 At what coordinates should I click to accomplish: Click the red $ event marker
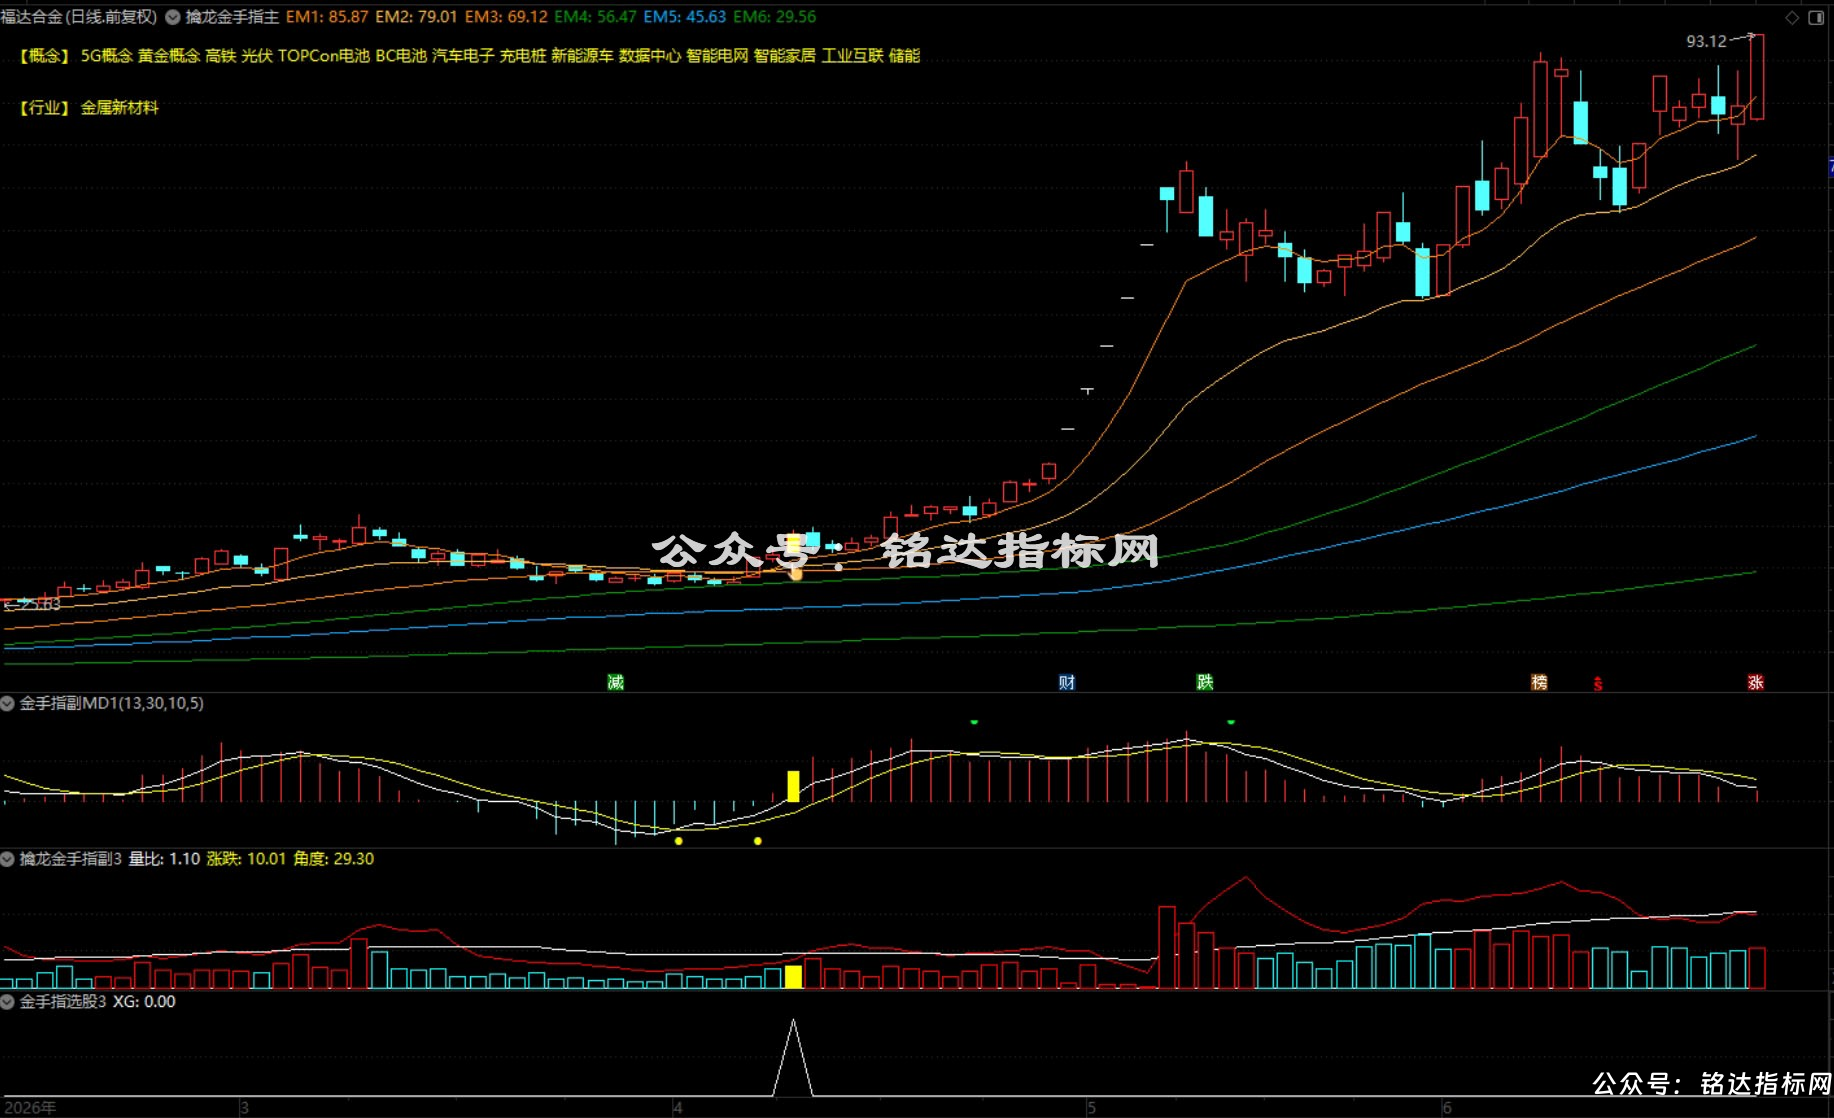point(1598,684)
